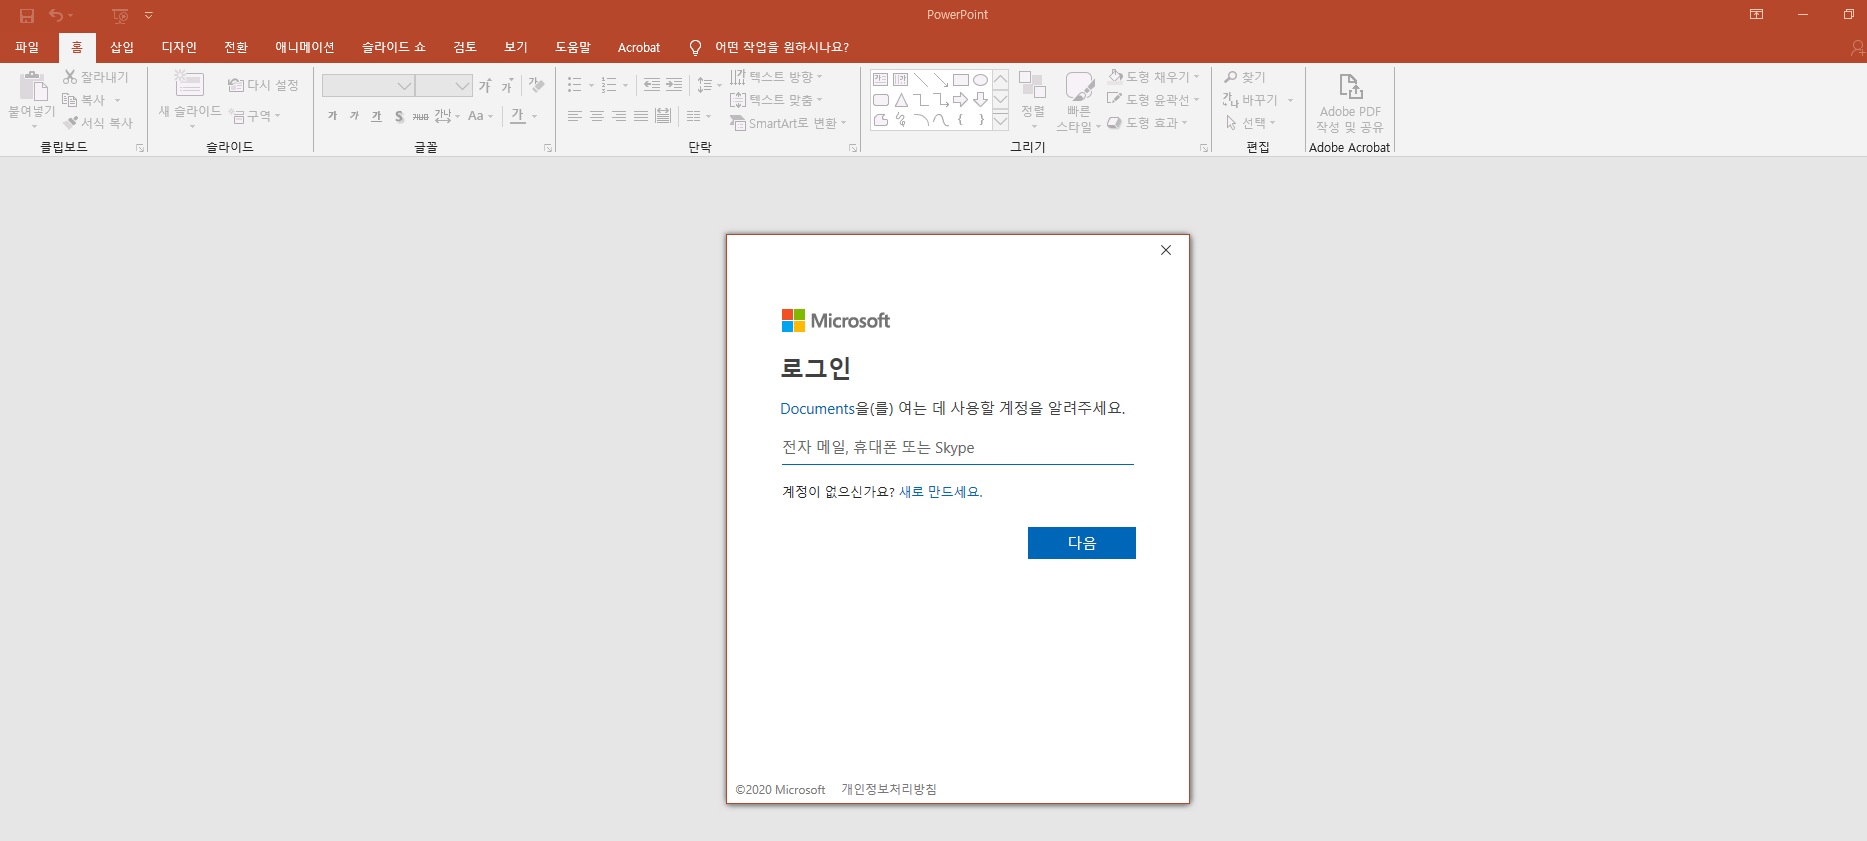Open the Shape Effects (도형 효과) menu
Screen dimensions: 1867x841
[1148, 123]
